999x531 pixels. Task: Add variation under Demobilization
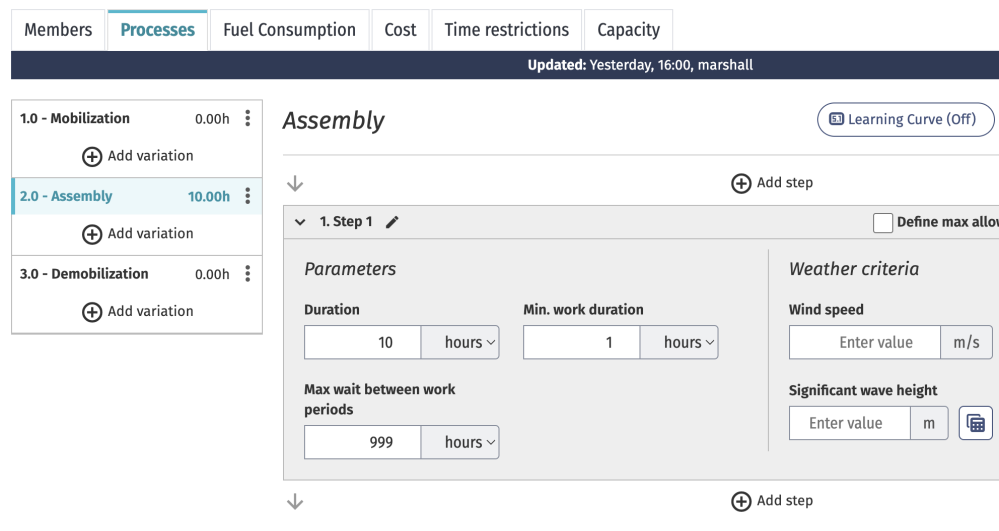138,312
